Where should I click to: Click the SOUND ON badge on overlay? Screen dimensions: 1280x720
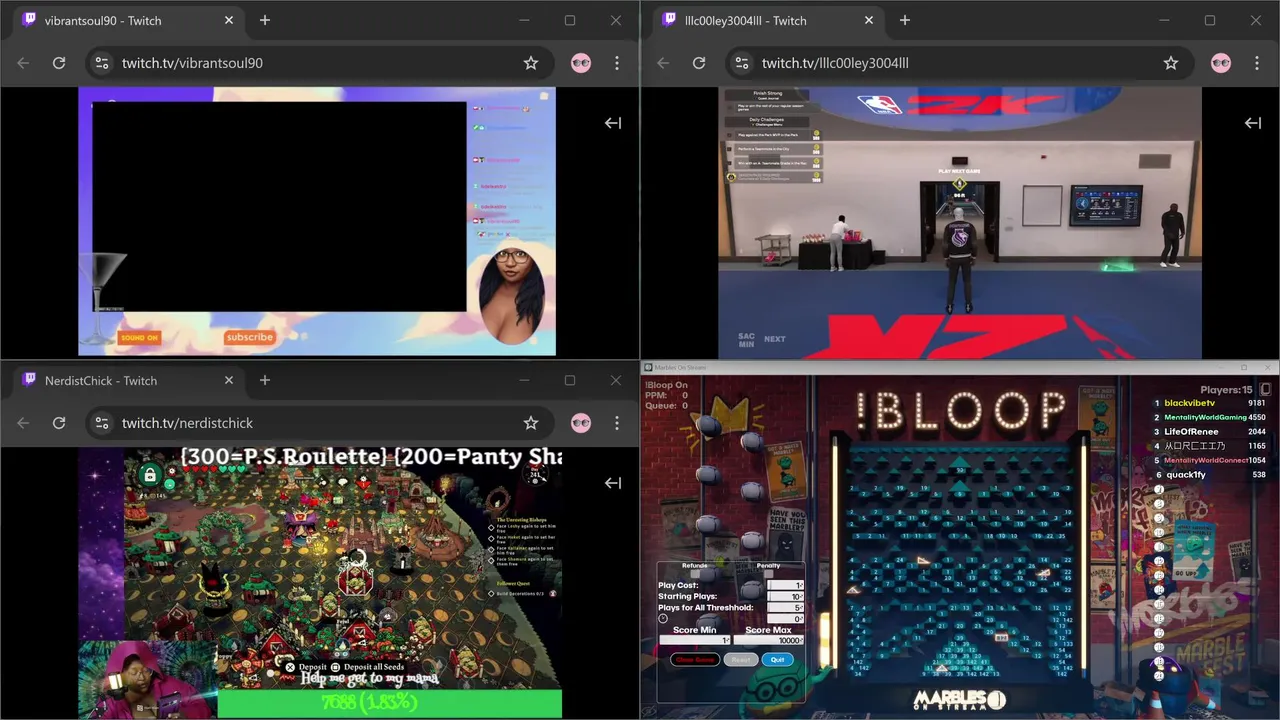click(x=139, y=338)
